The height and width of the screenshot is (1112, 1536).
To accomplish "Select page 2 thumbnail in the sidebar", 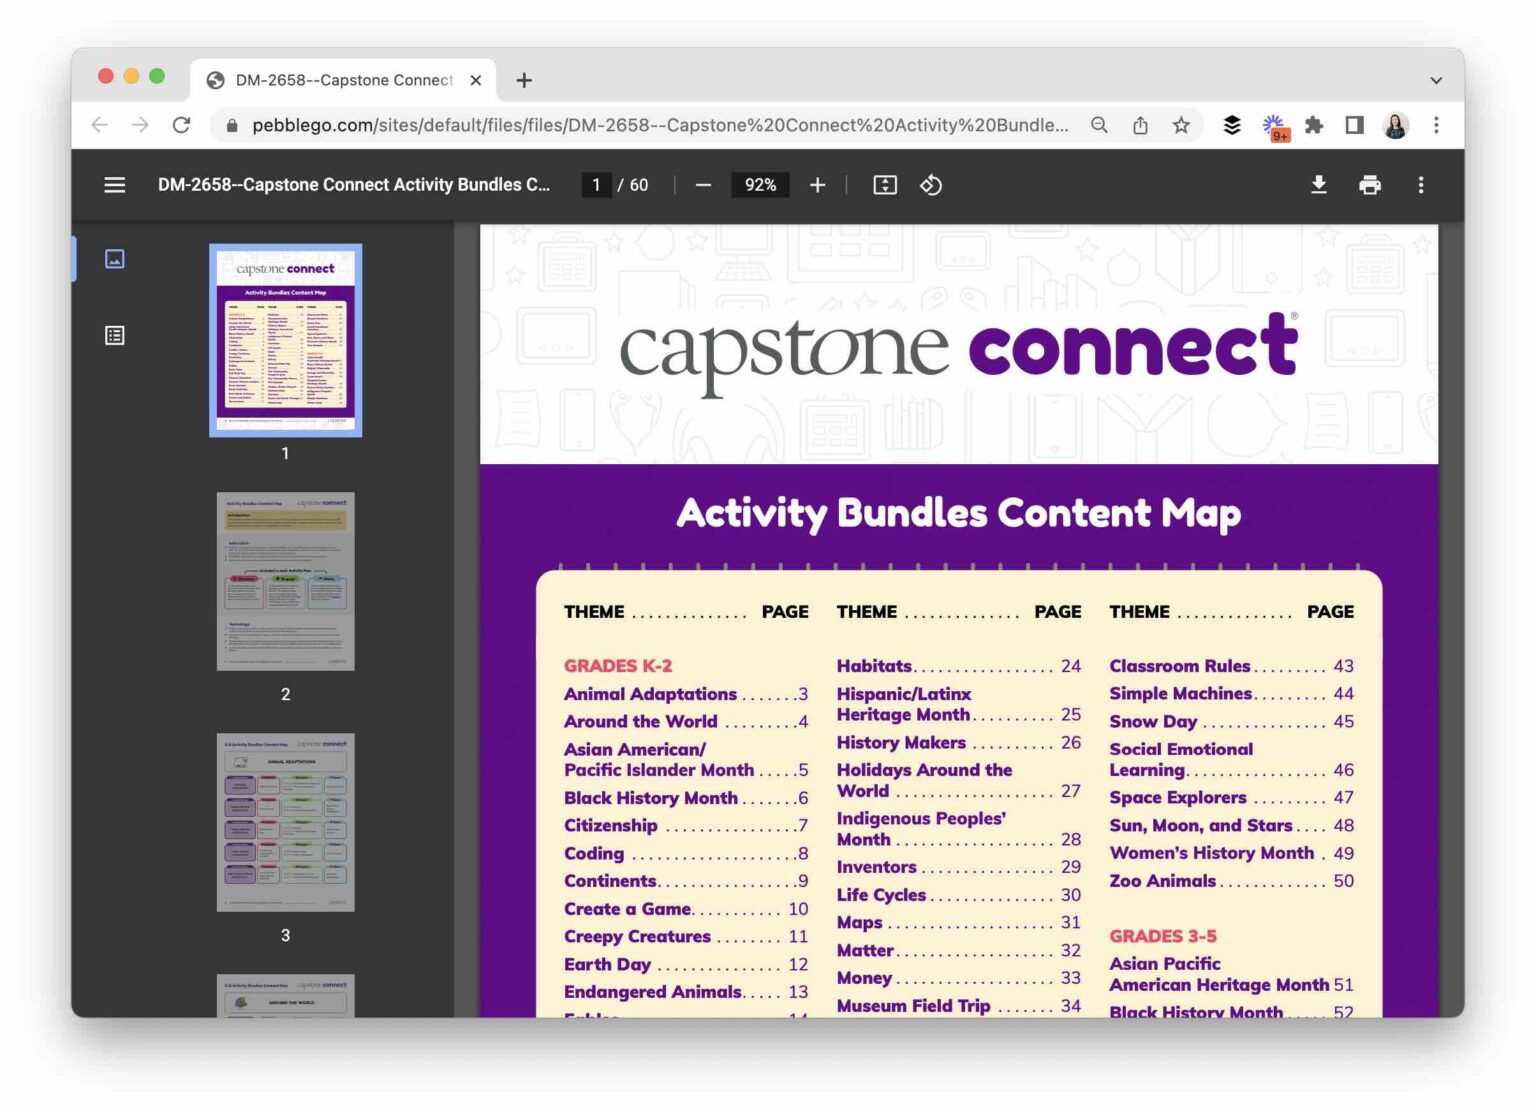I will click(x=285, y=580).
